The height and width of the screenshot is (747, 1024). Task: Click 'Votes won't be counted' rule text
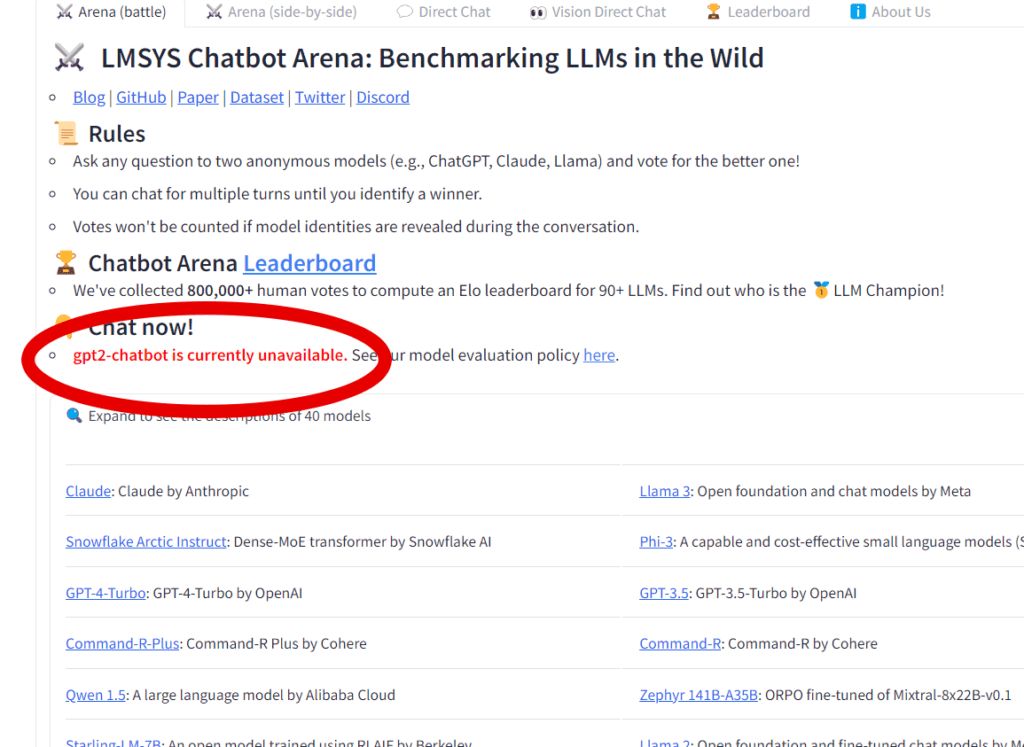click(x=356, y=227)
